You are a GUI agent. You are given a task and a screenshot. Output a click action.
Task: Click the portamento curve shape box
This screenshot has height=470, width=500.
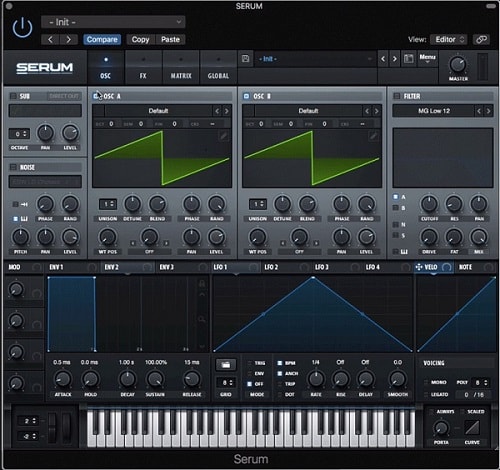pos(472,427)
